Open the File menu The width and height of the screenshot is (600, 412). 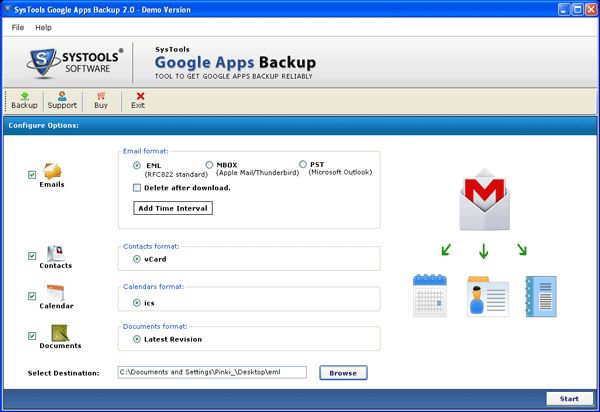point(18,27)
